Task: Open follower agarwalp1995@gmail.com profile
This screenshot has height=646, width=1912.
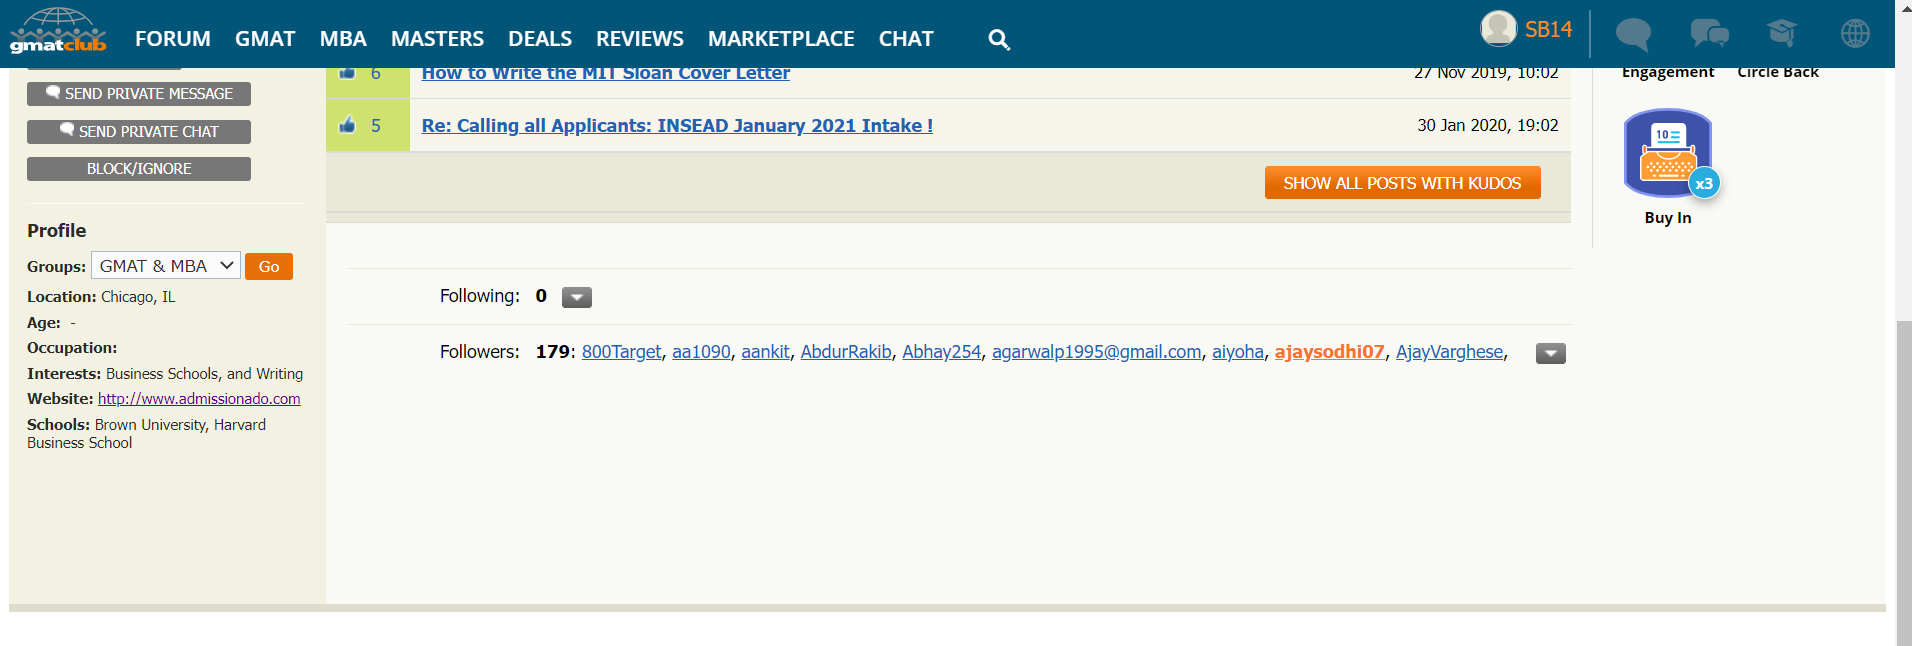Action: click(x=1097, y=352)
